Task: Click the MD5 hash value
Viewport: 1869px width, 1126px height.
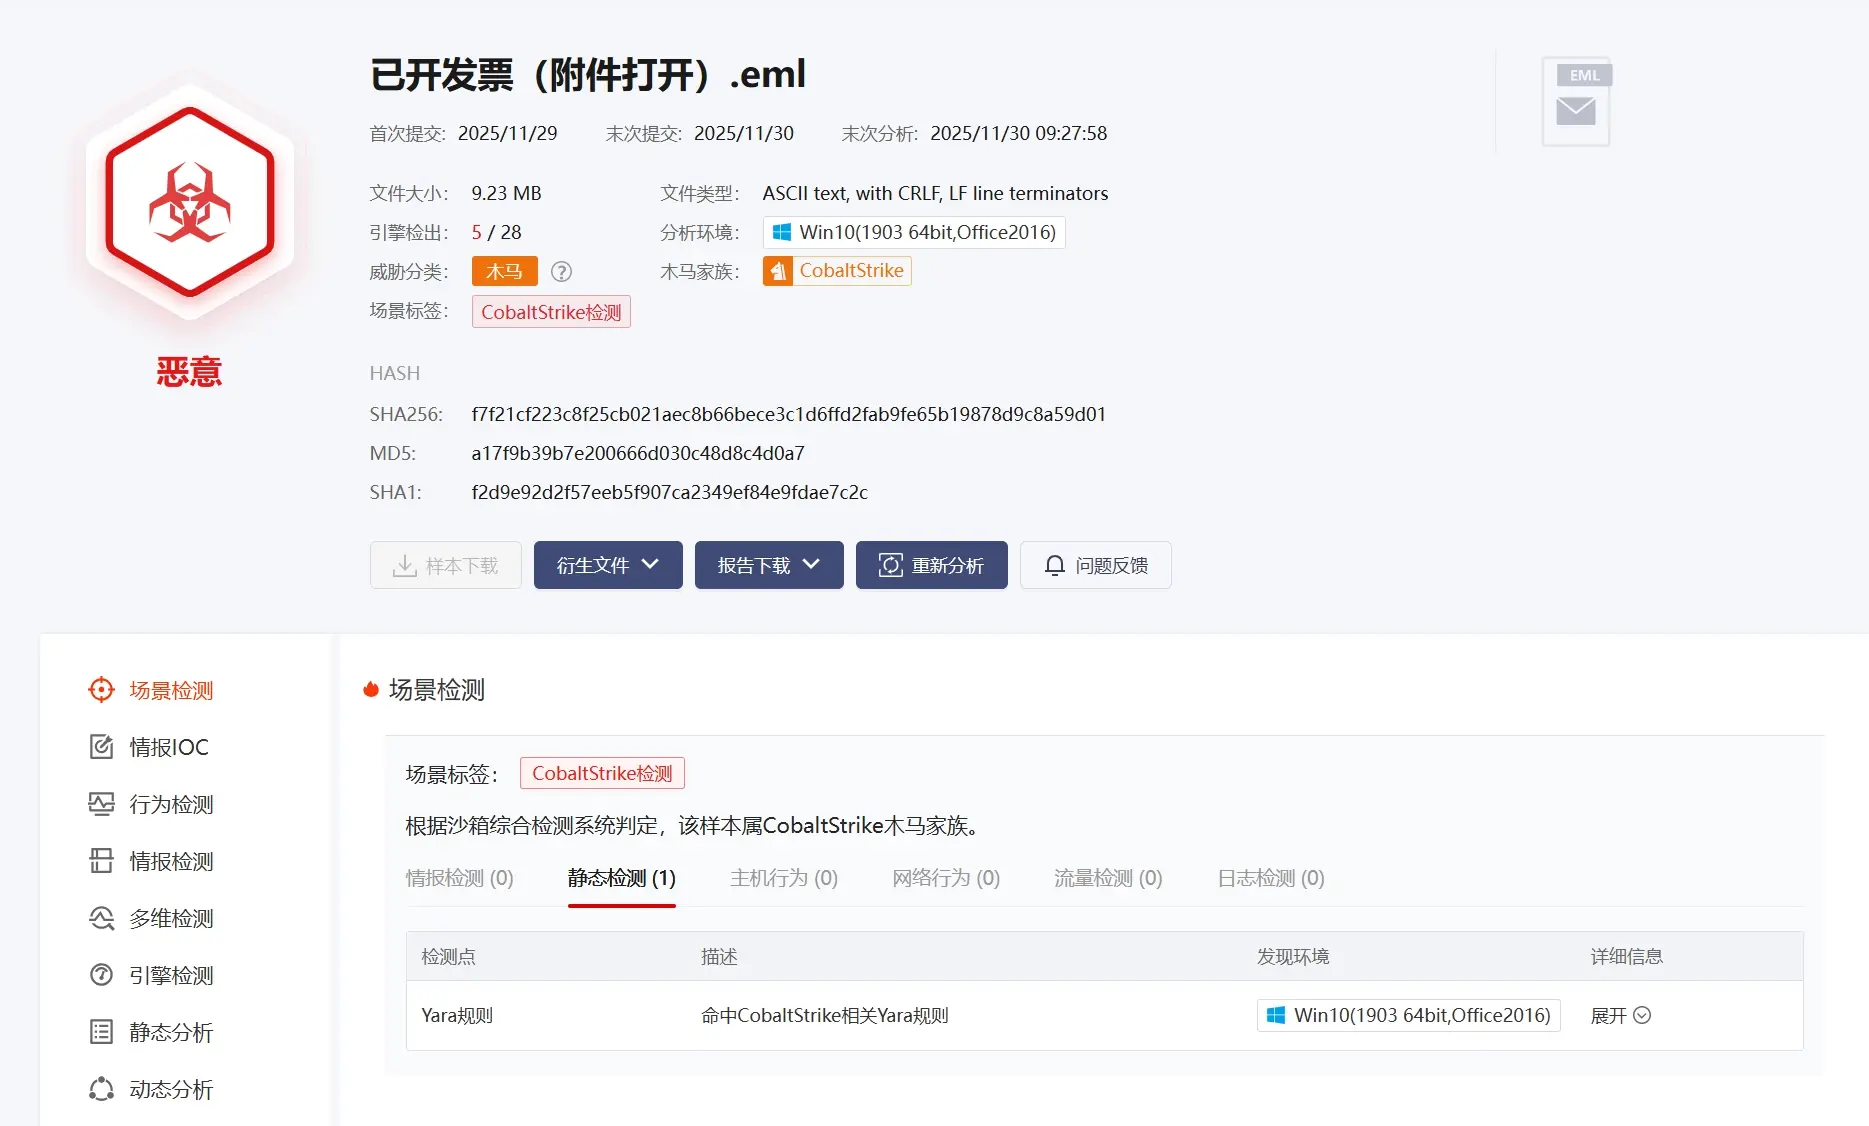Action: 638,453
